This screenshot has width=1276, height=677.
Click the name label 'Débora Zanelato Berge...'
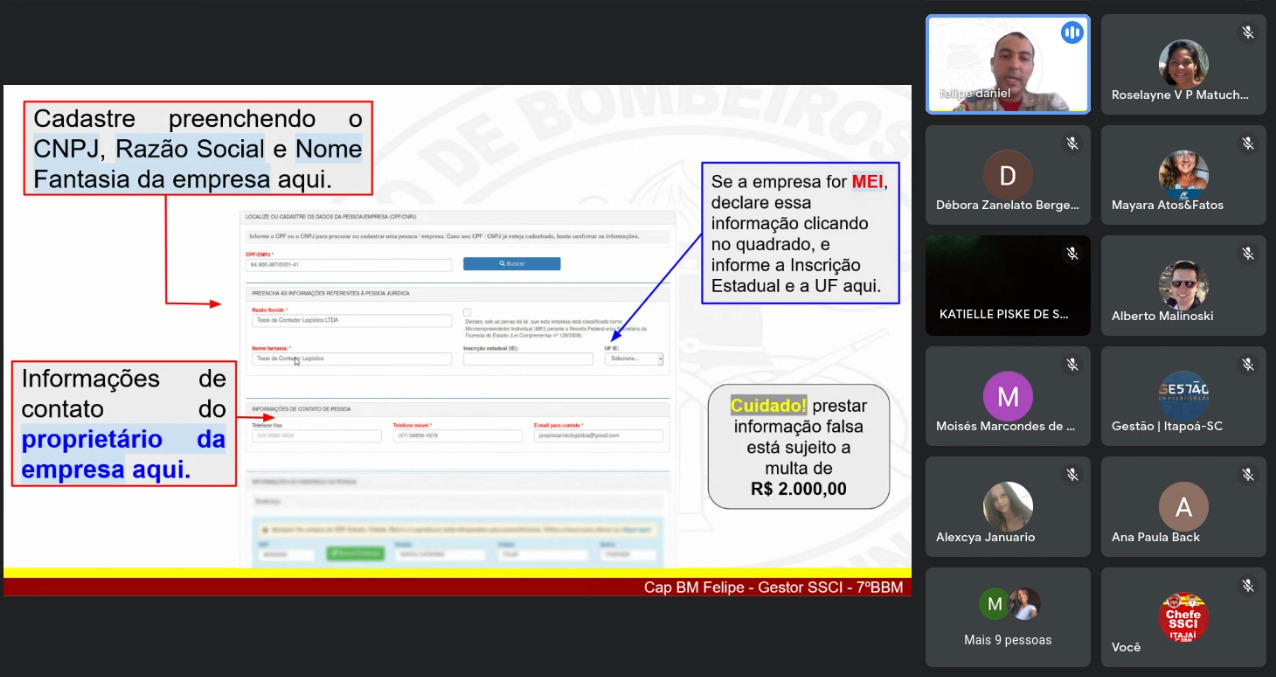(1007, 205)
